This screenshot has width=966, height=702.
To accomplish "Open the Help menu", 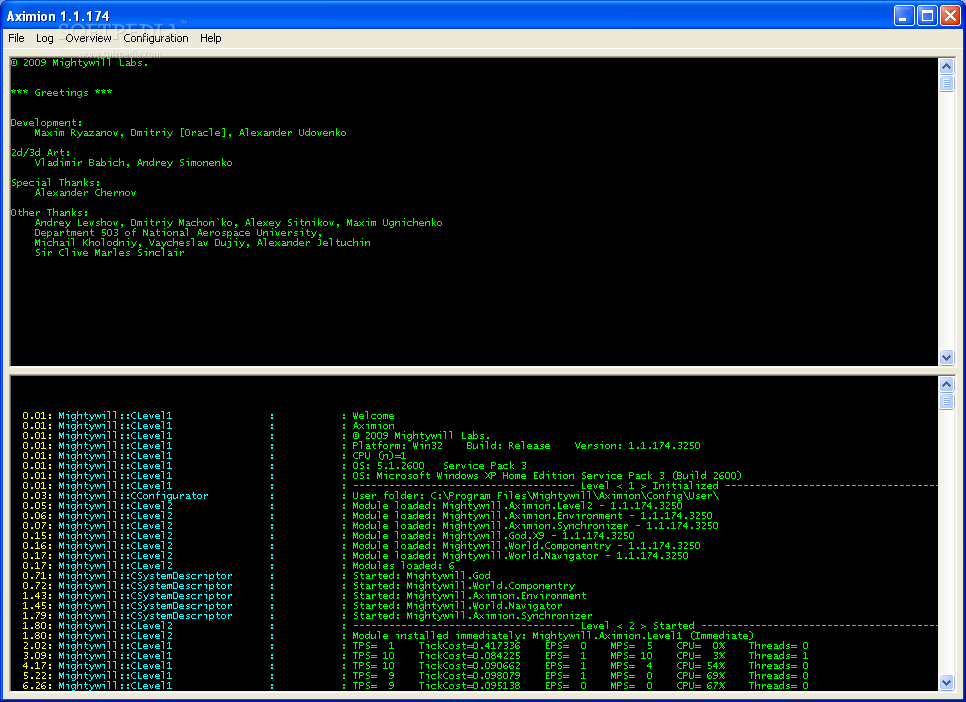I will point(211,38).
